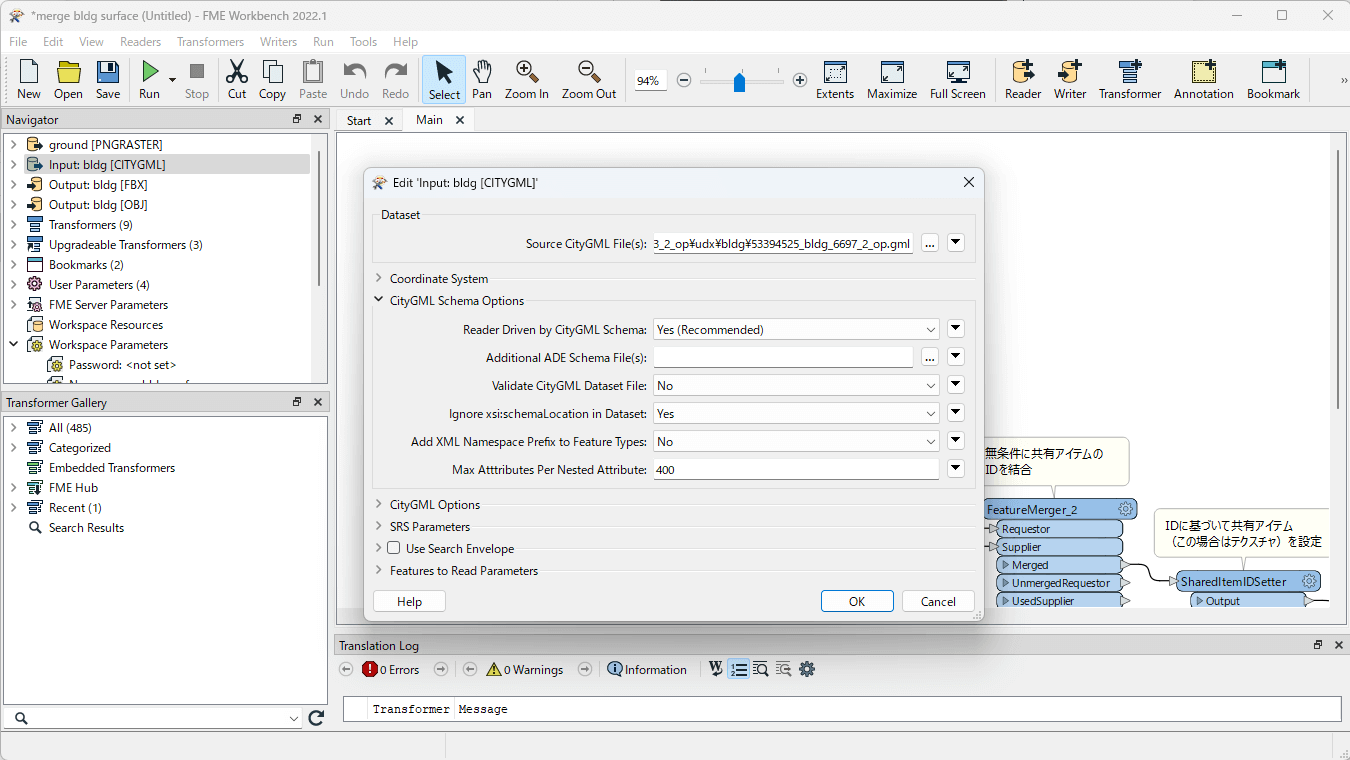Click the zoom slider plus button
The image size is (1350, 760).
click(800, 80)
